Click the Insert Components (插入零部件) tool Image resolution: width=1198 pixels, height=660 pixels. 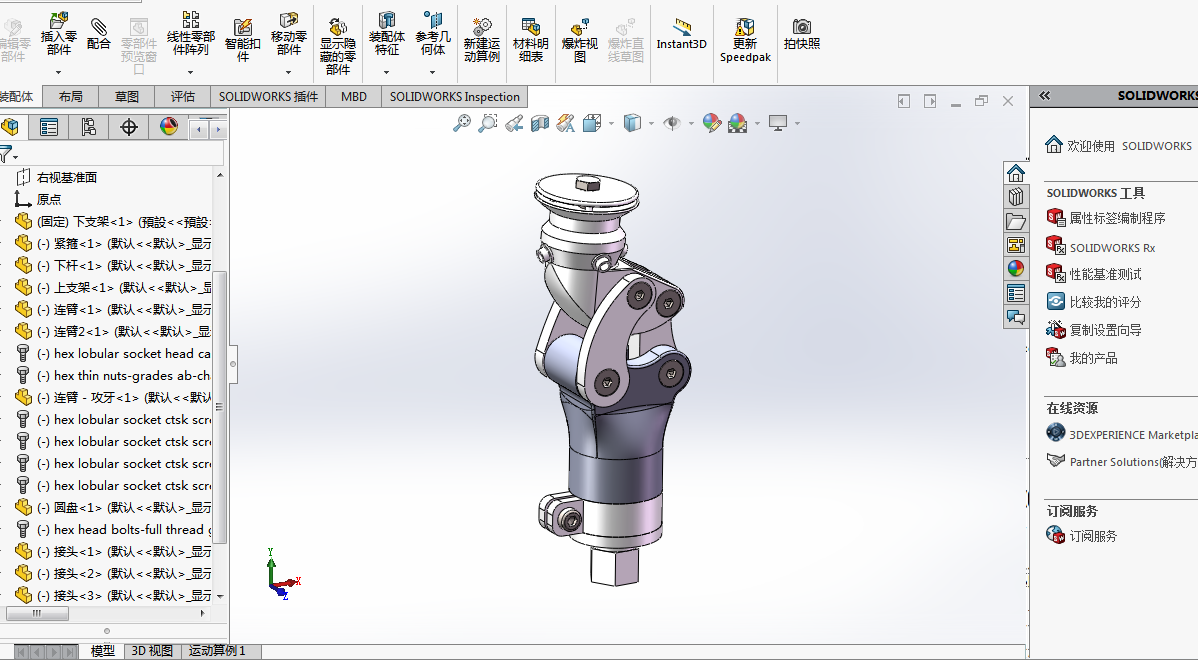pos(59,34)
